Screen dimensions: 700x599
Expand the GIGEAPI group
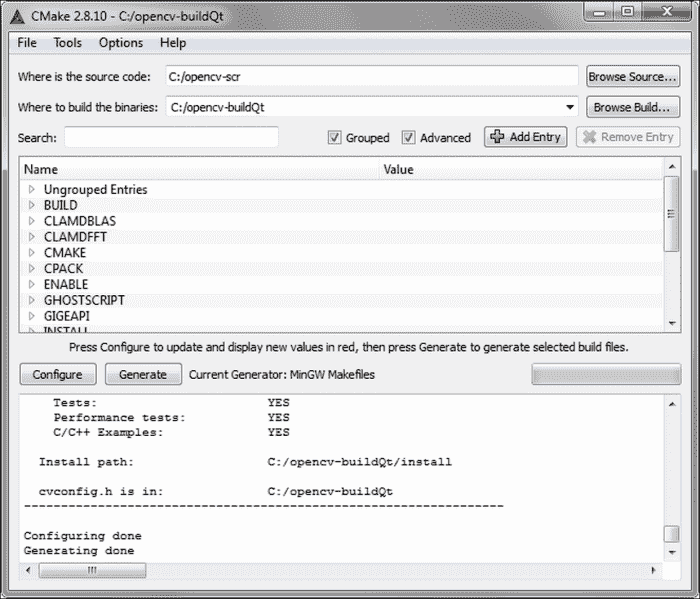point(32,316)
